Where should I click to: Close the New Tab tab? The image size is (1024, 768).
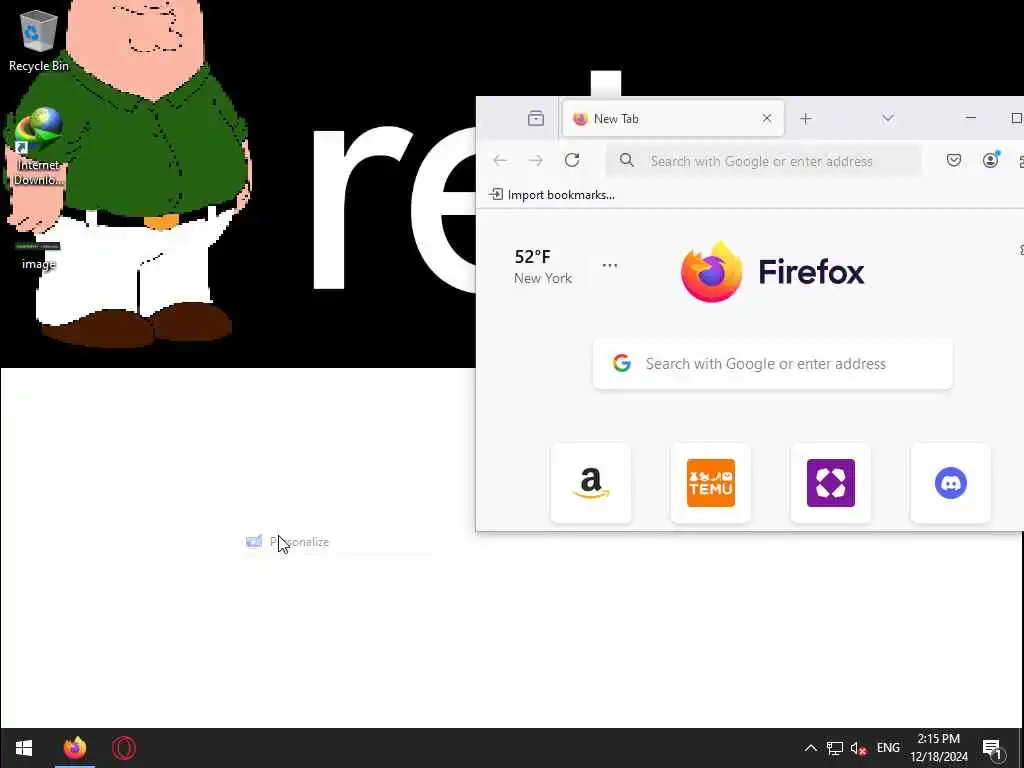click(767, 118)
